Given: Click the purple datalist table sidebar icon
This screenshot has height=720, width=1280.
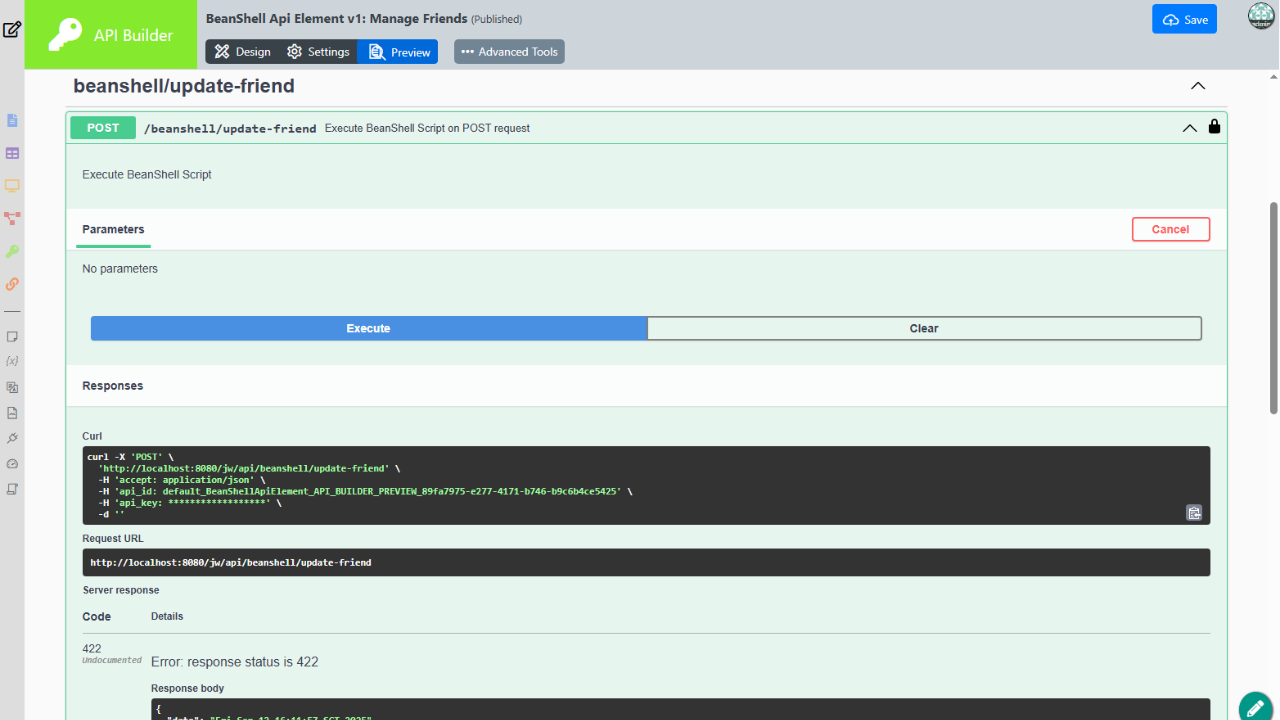Looking at the screenshot, I should click(x=12, y=153).
